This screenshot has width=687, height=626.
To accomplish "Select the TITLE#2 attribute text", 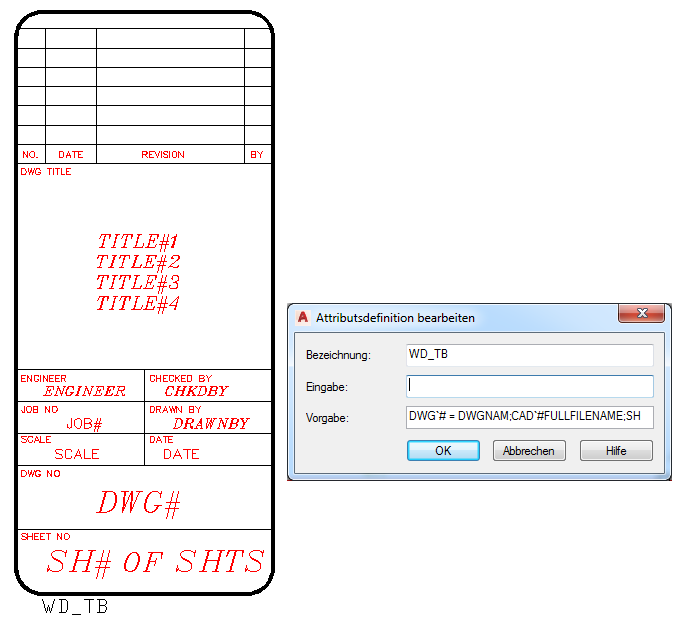I will [138, 262].
